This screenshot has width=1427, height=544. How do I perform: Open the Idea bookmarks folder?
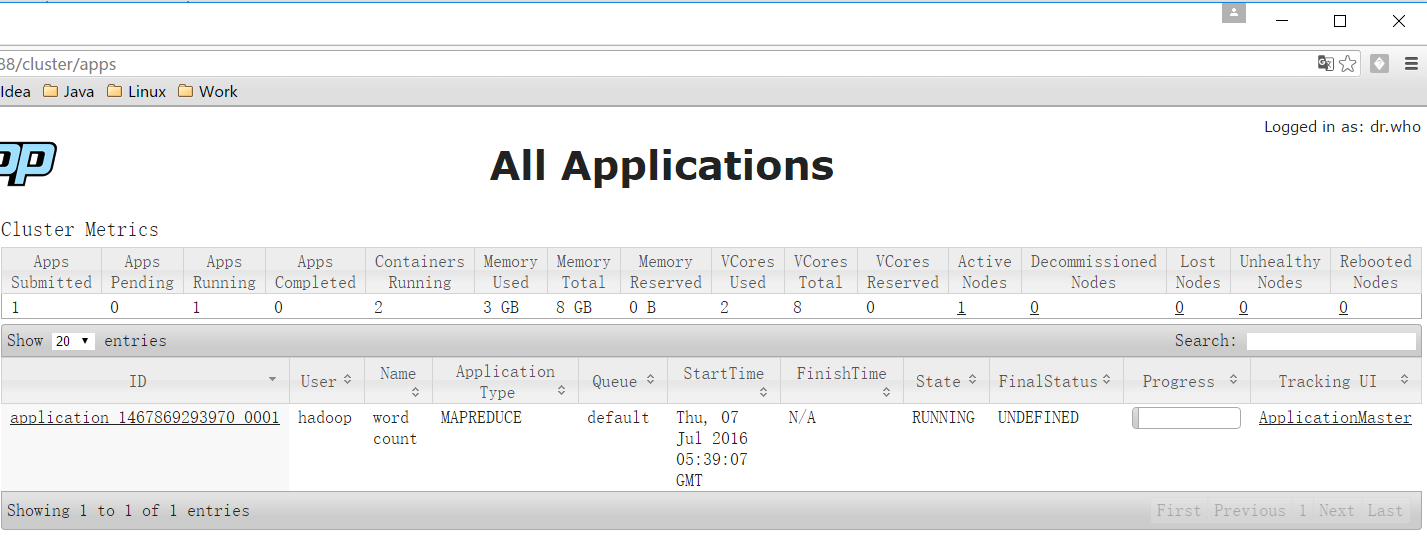15,91
